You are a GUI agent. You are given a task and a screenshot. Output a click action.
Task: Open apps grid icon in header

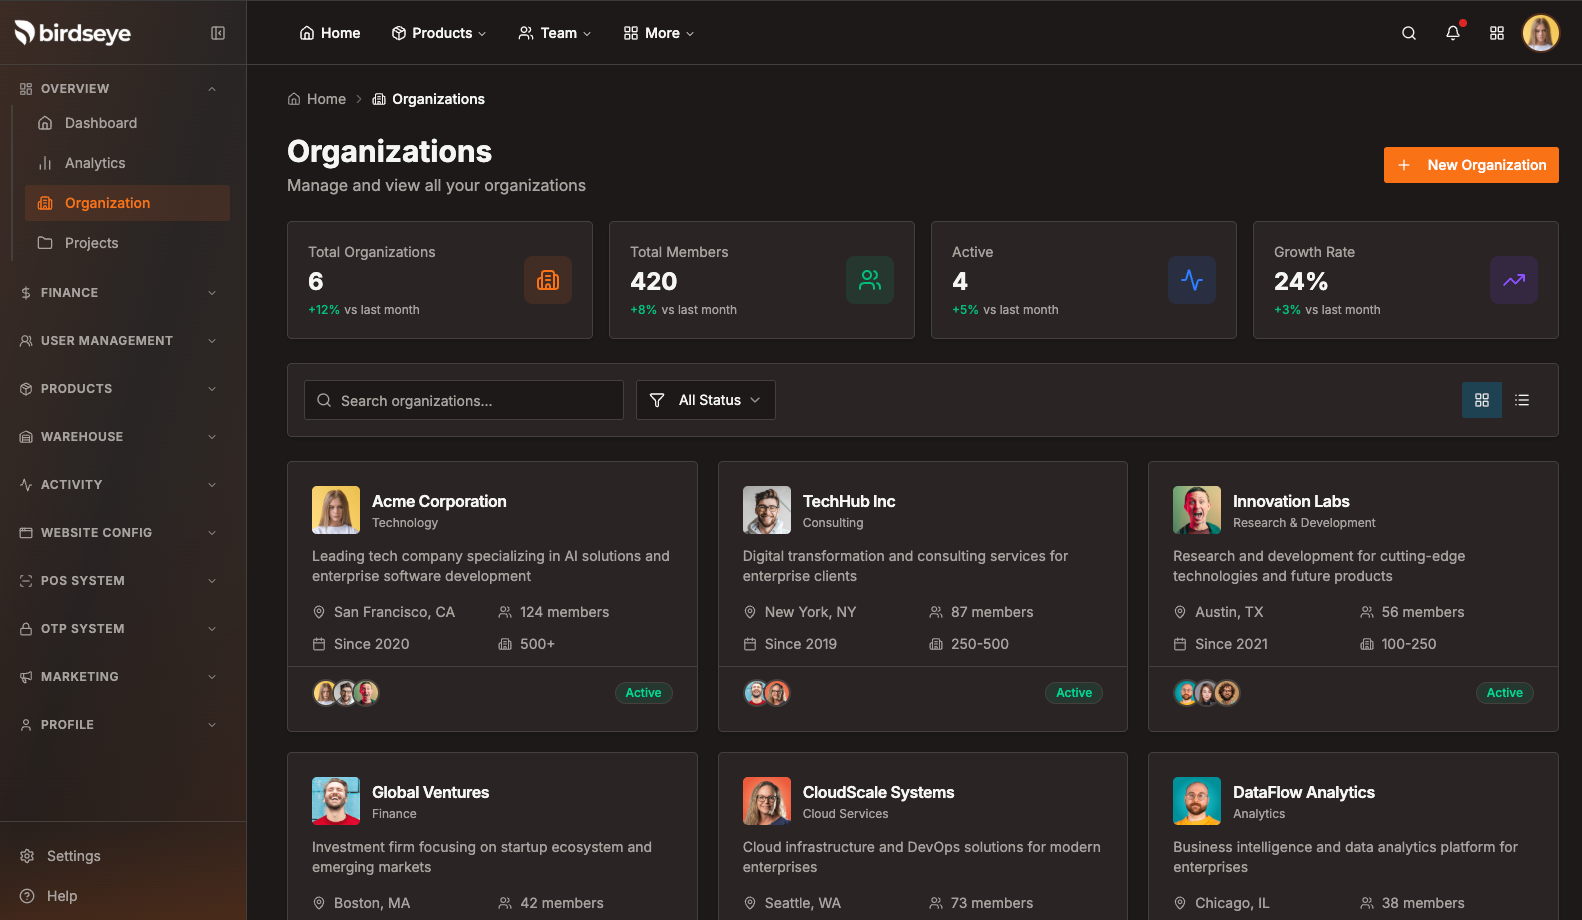(x=1497, y=33)
